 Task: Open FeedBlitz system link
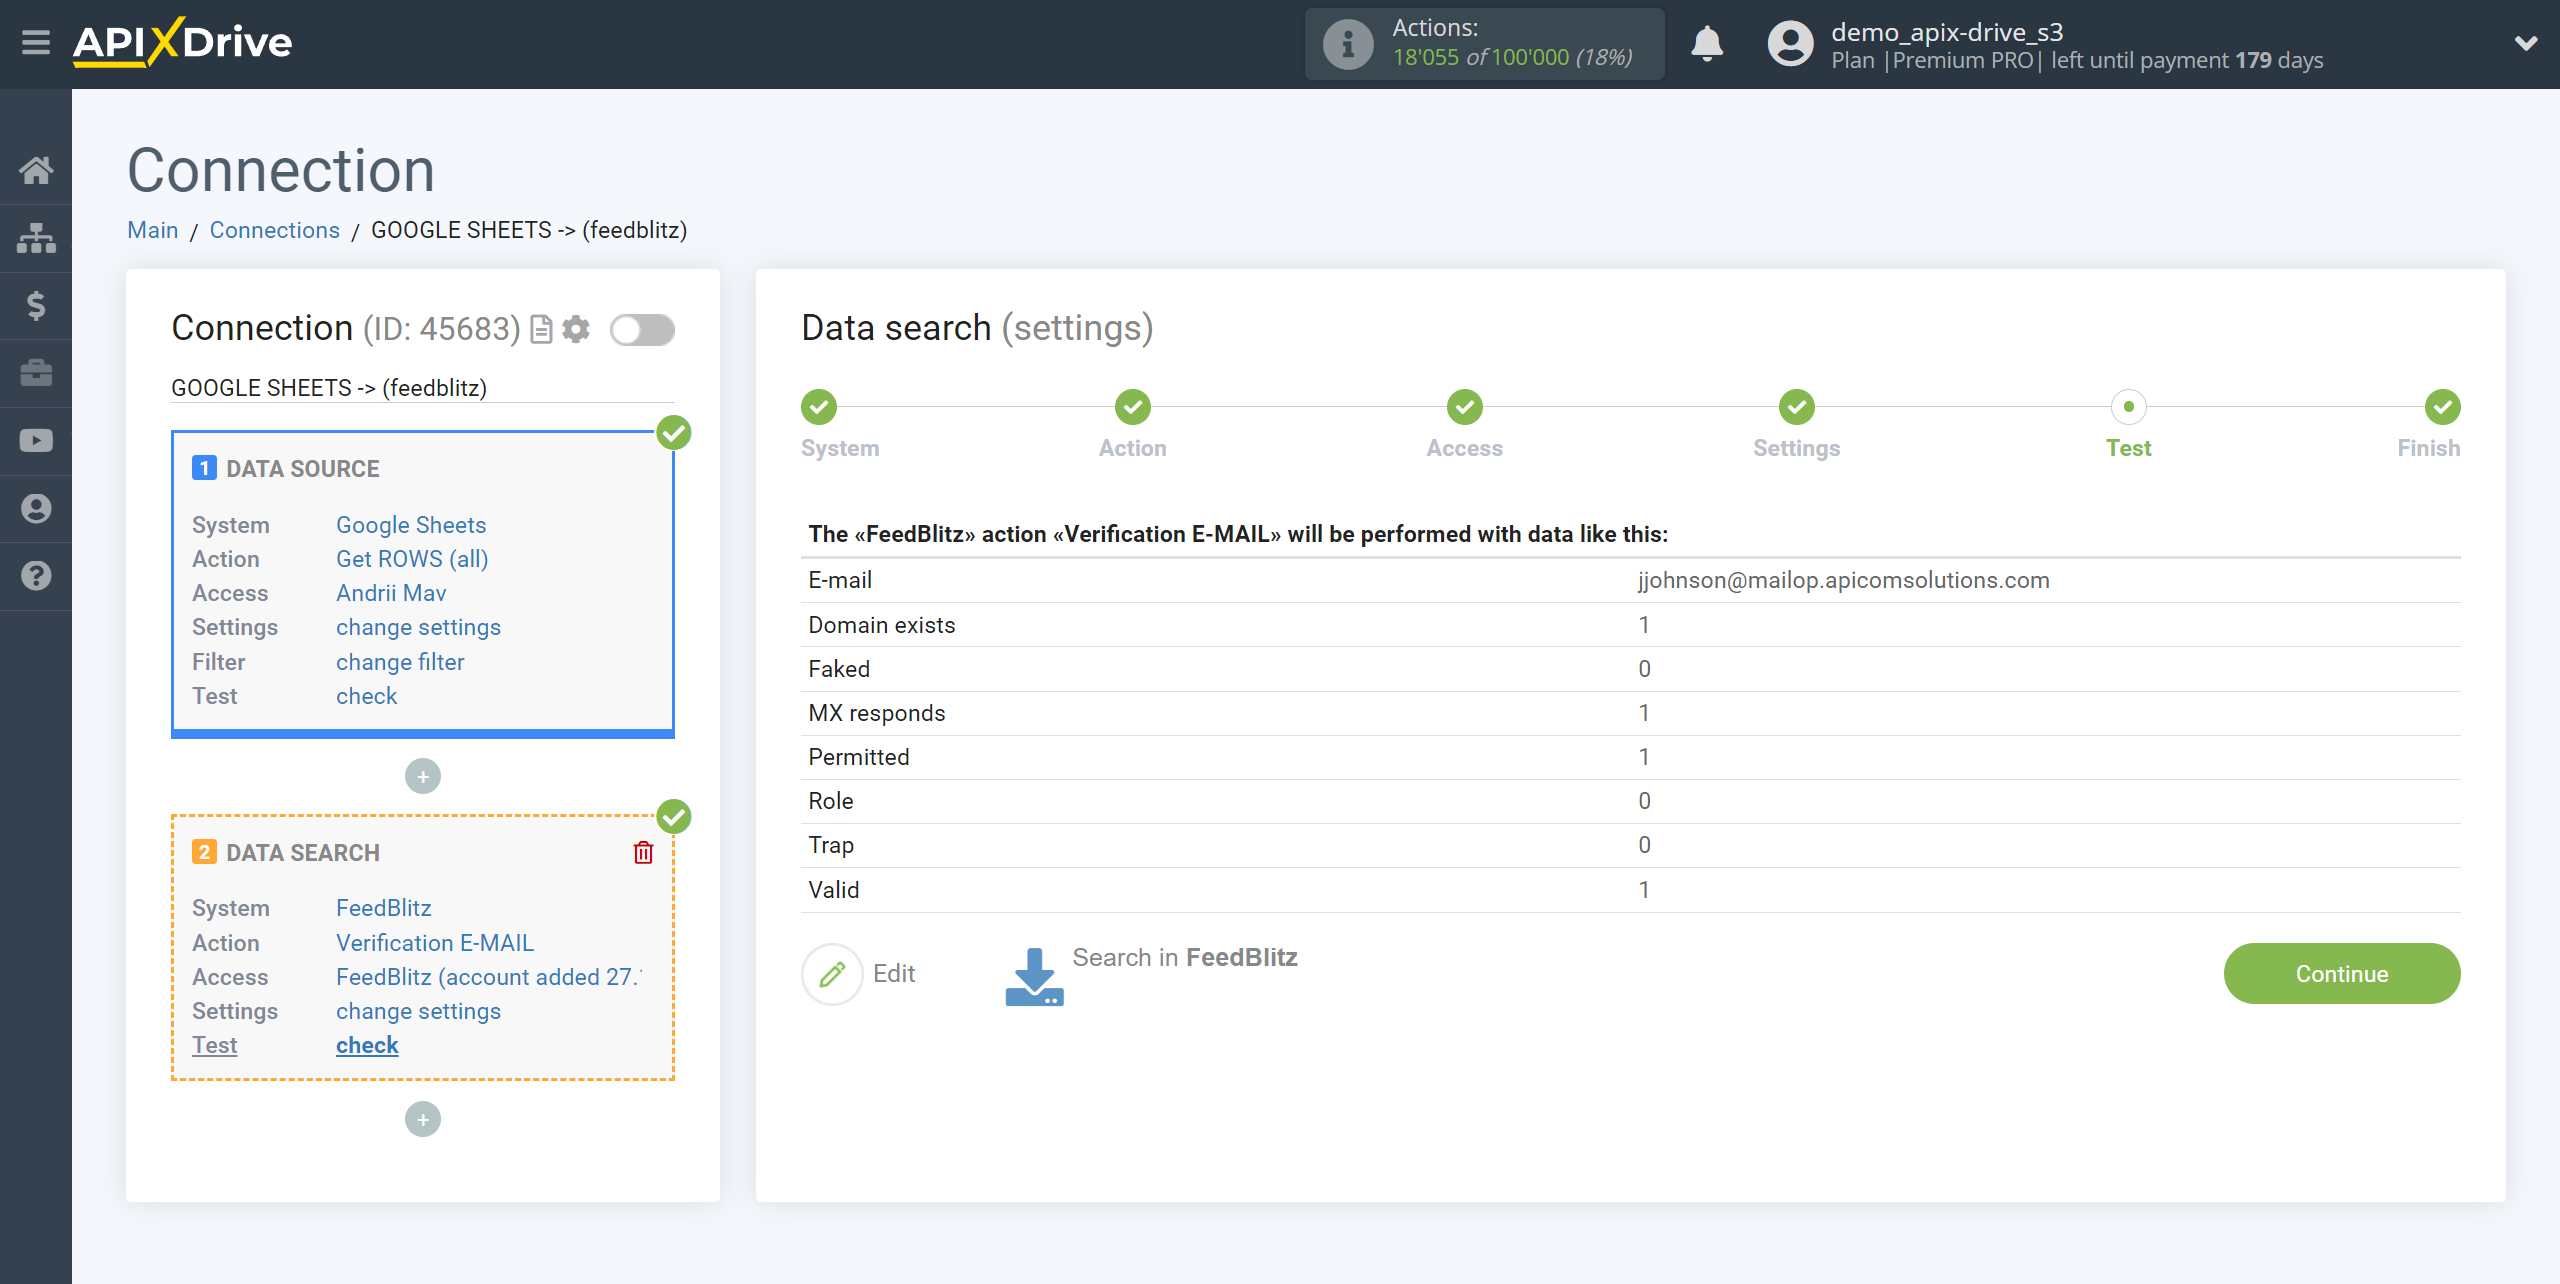pyautogui.click(x=384, y=908)
